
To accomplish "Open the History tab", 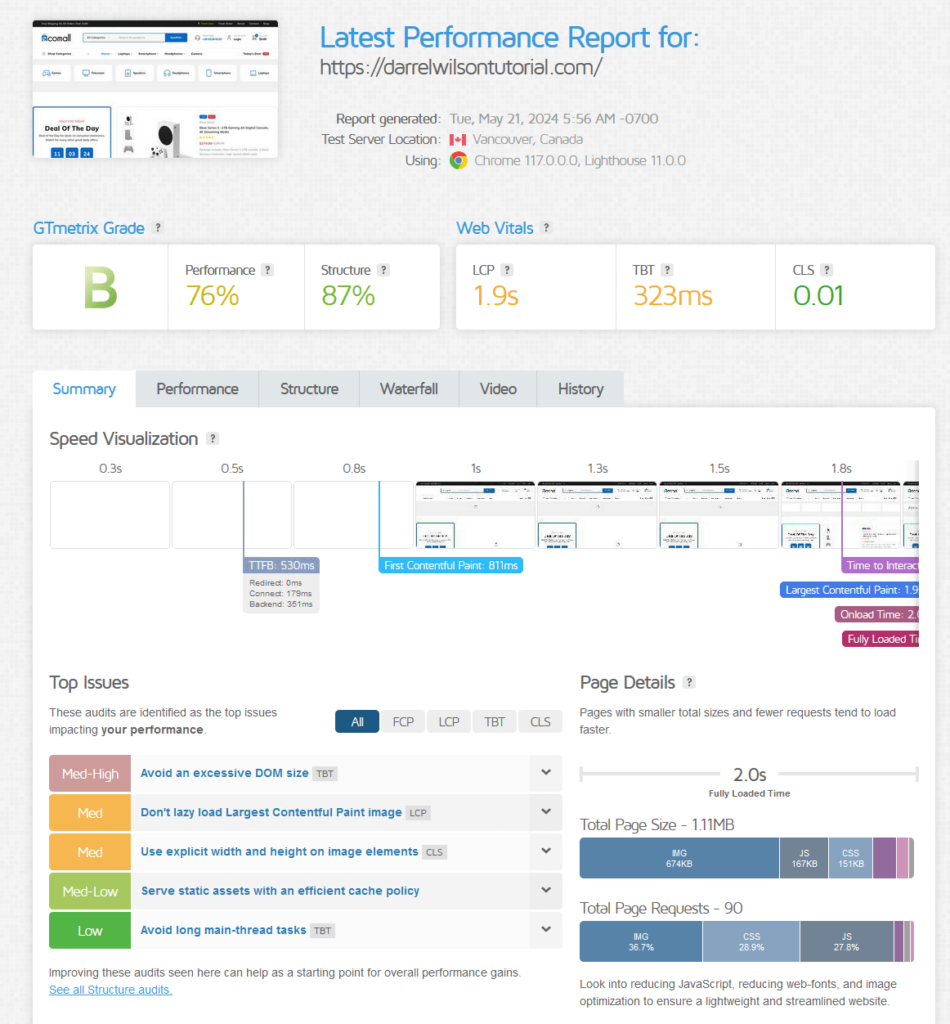I will 580,389.
